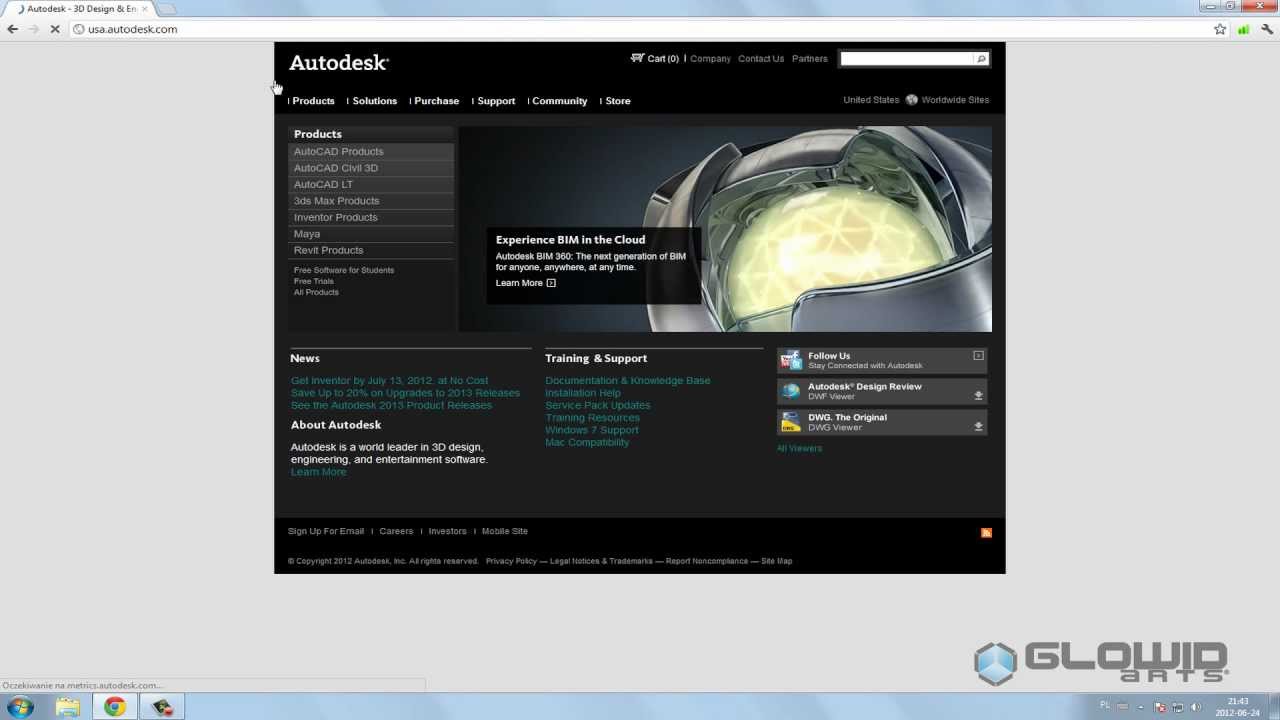
Task: Open Free Software for Students link
Action: click(x=344, y=270)
